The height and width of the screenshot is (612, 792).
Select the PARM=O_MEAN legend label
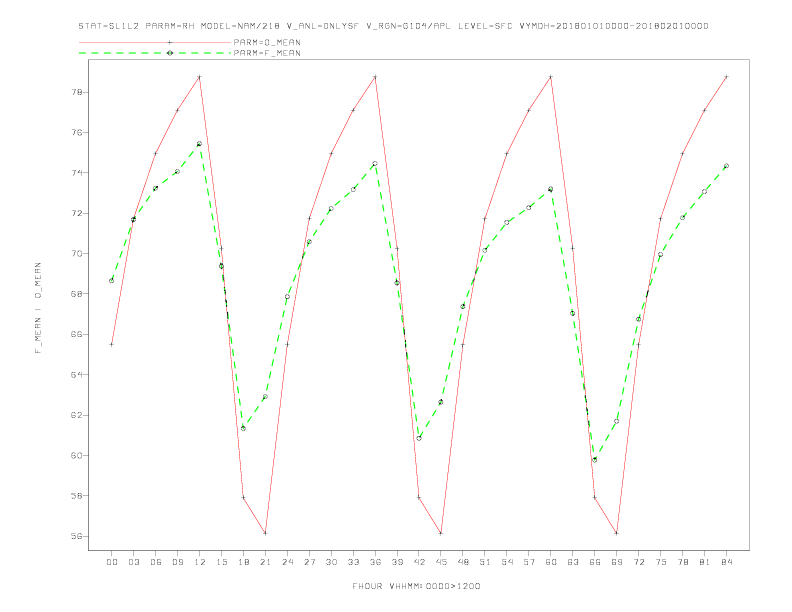point(267,42)
